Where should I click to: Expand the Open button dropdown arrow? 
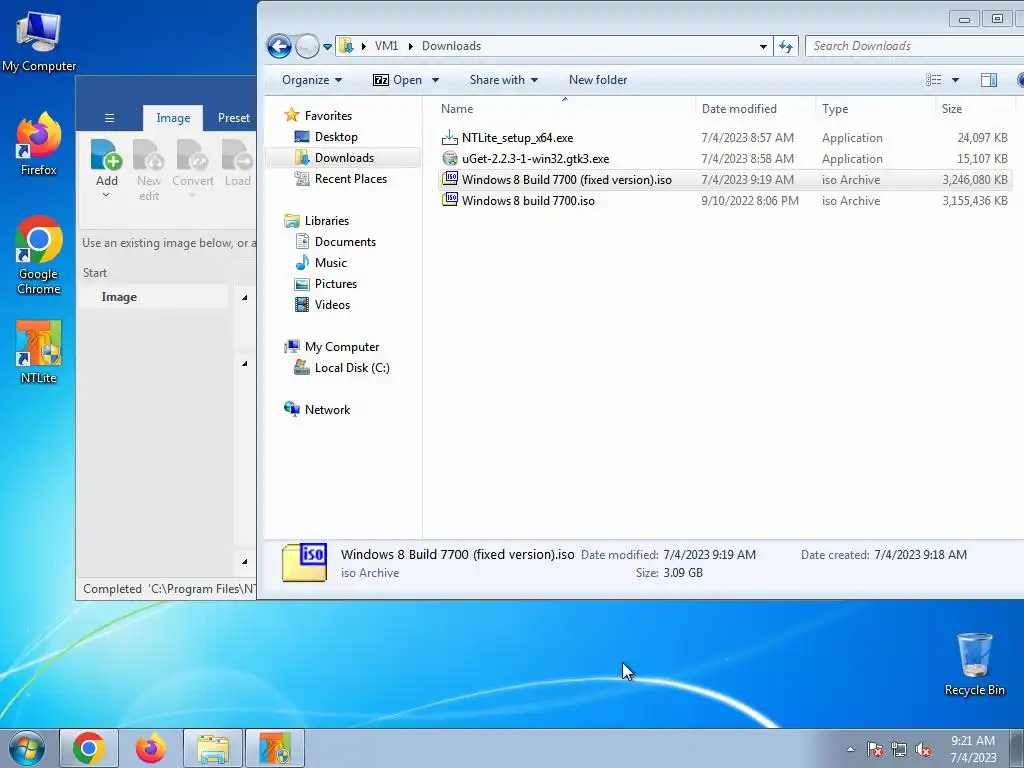[435, 80]
